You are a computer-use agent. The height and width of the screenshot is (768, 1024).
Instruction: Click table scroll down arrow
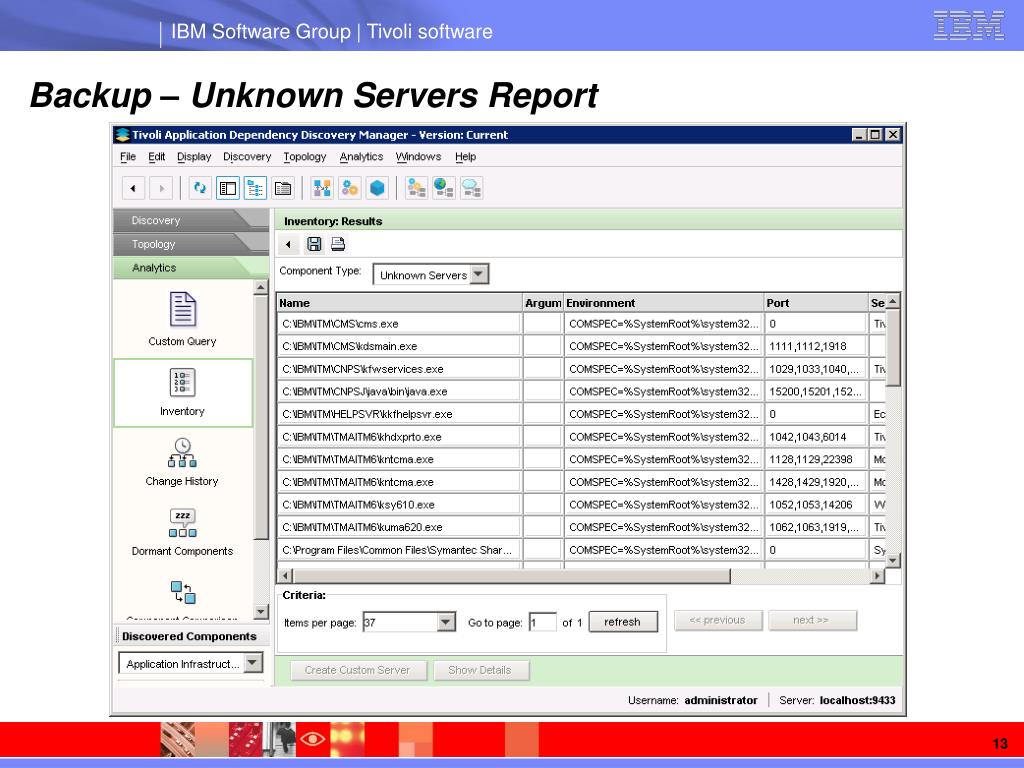point(893,560)
